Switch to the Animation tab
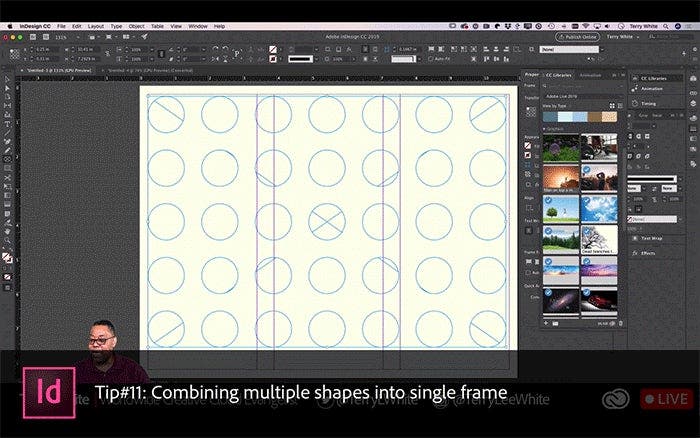 (591, 74)
